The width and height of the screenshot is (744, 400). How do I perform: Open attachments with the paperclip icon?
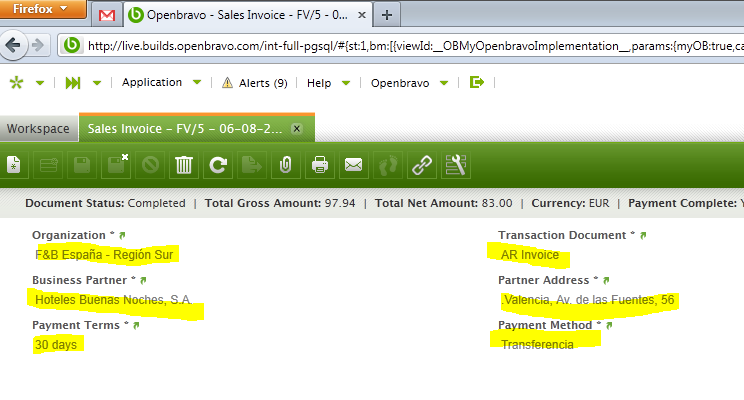[x=285, y=165]
